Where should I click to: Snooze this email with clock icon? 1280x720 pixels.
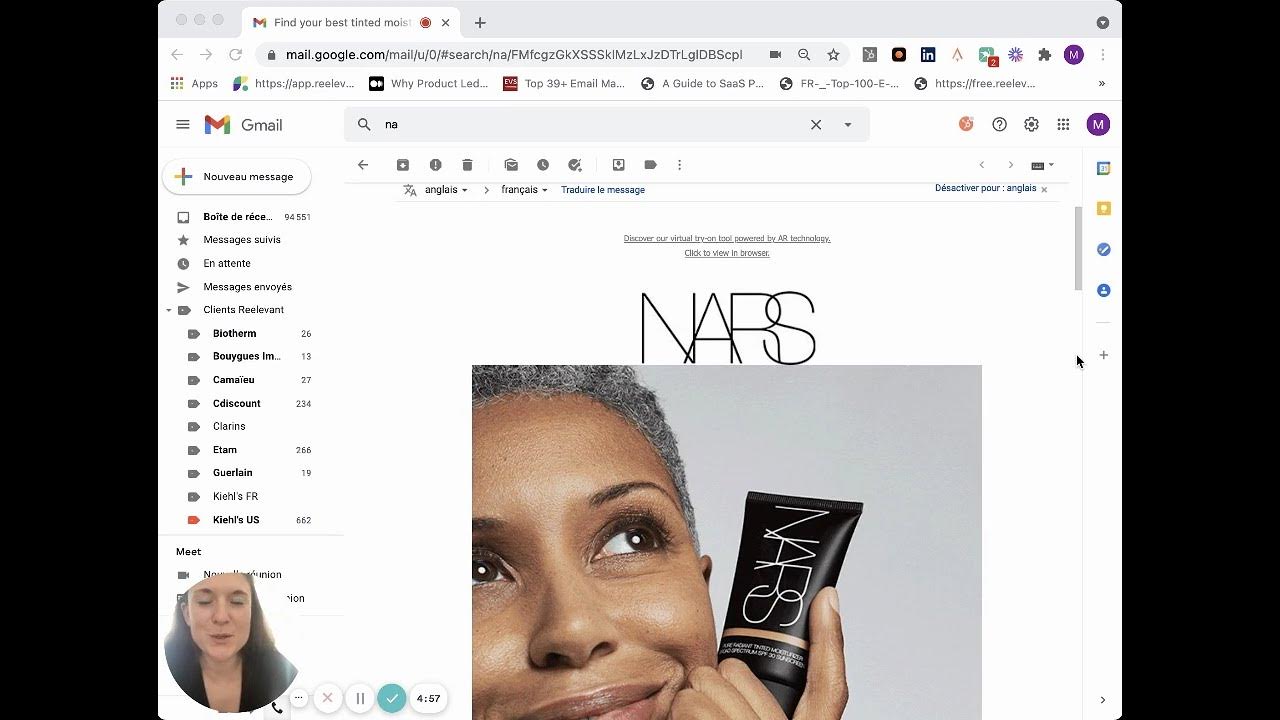(x=543, y=165)
